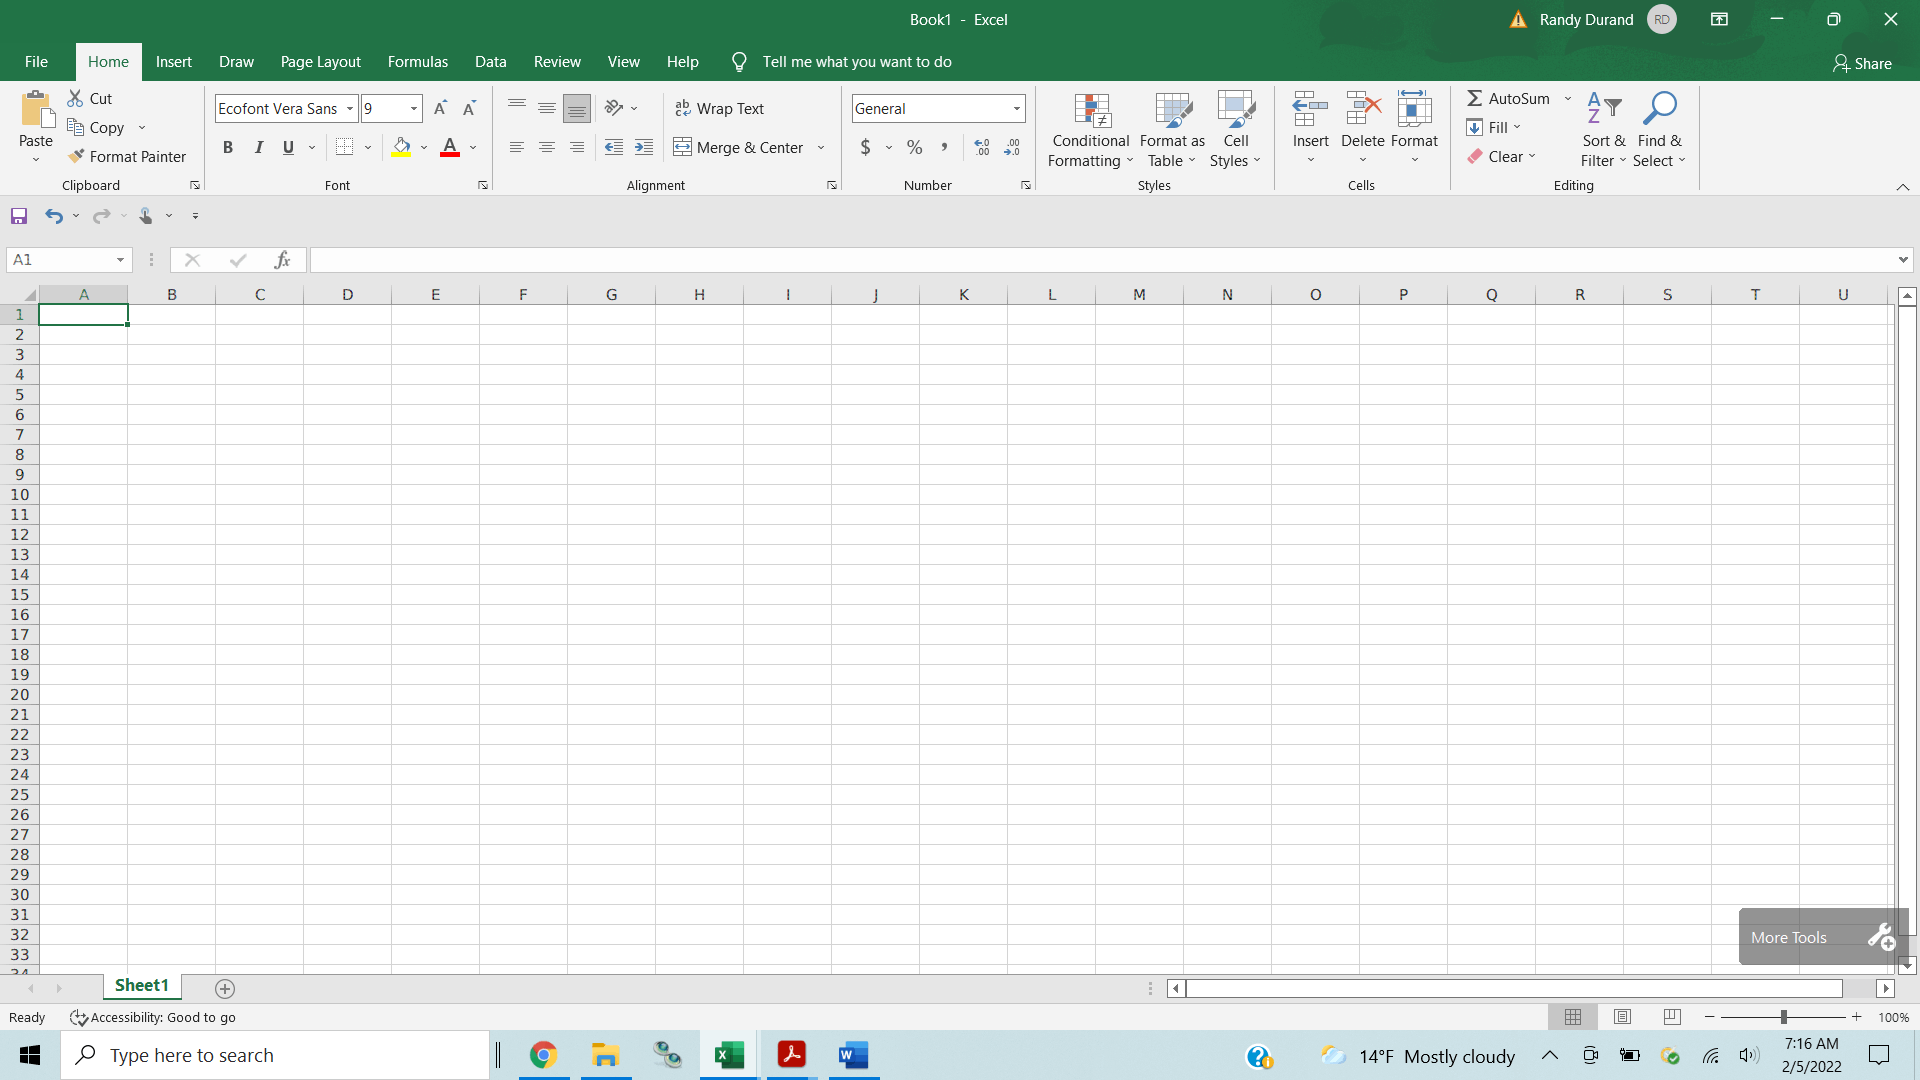The height and width of the screenshot is (1080, 1920).
Task: Click the Increase Indent icon
Action: (x=644, y=147)
